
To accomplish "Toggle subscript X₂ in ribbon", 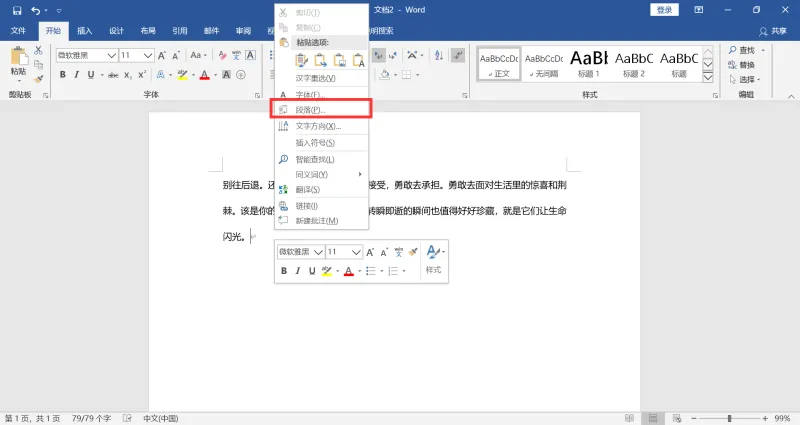I will coord(128,74).
